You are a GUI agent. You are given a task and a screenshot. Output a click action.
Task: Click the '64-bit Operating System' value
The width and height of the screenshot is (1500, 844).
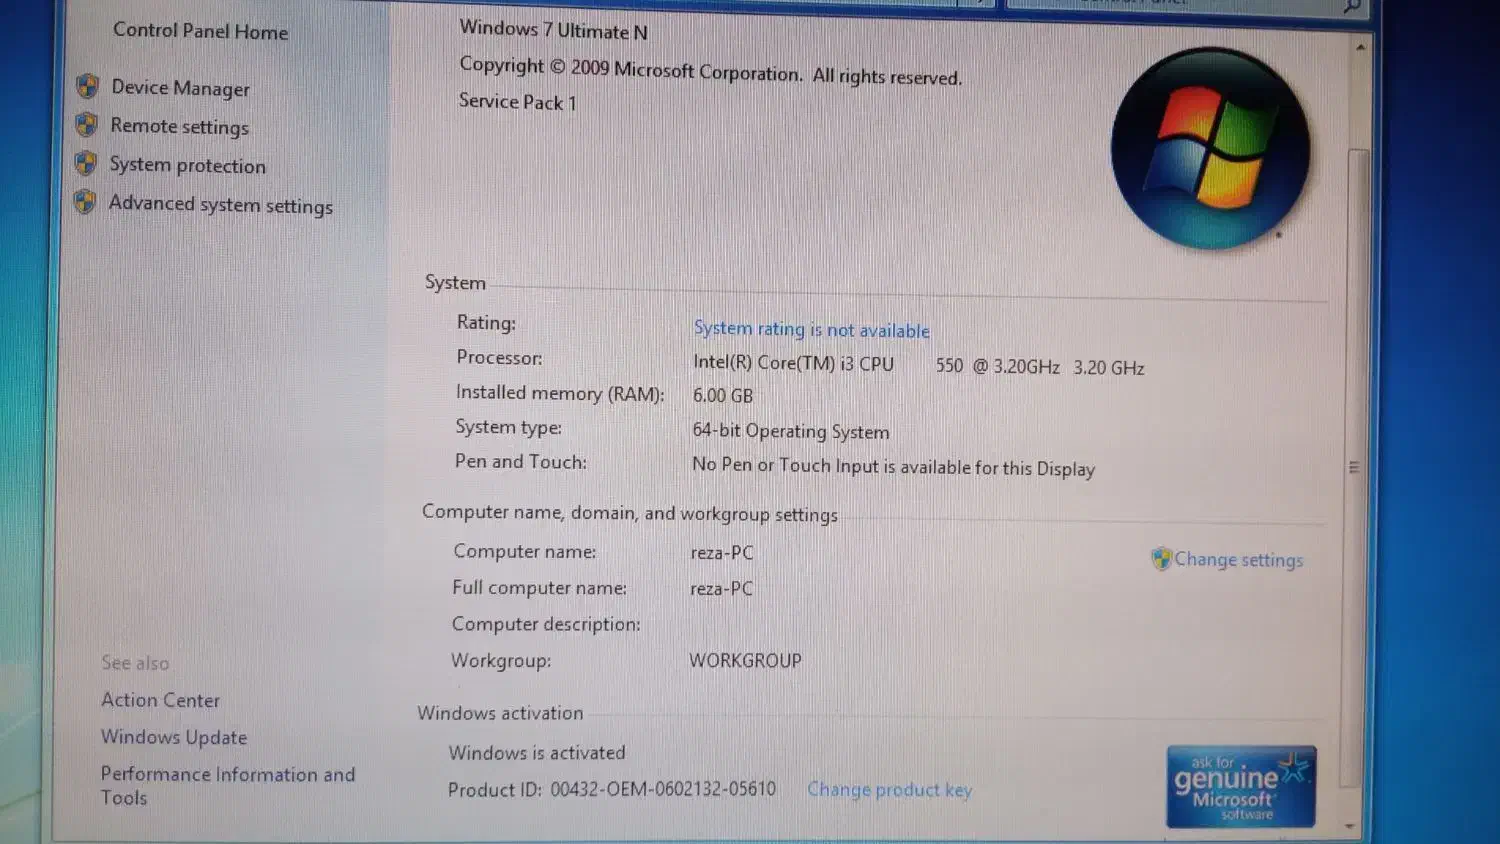[x=790, y=431]
